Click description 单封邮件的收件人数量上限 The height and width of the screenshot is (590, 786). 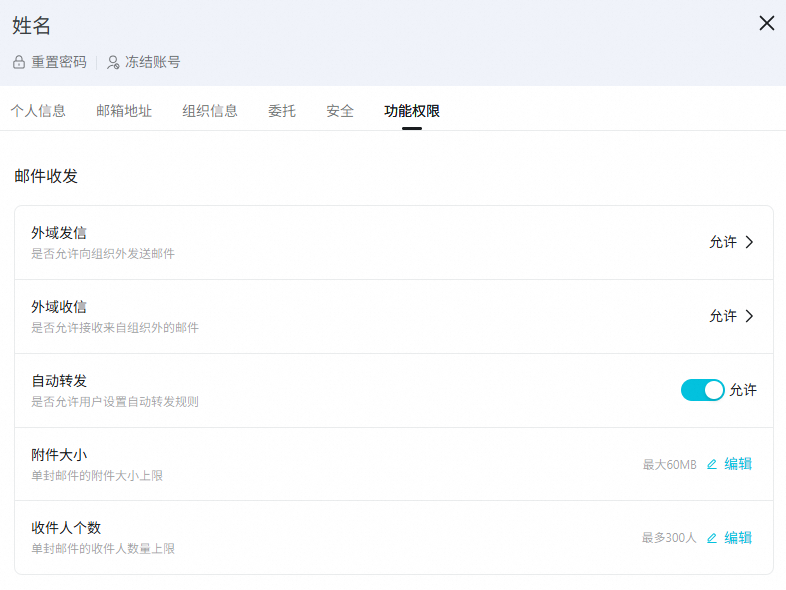pyautogui.click(x=103, y=549)
